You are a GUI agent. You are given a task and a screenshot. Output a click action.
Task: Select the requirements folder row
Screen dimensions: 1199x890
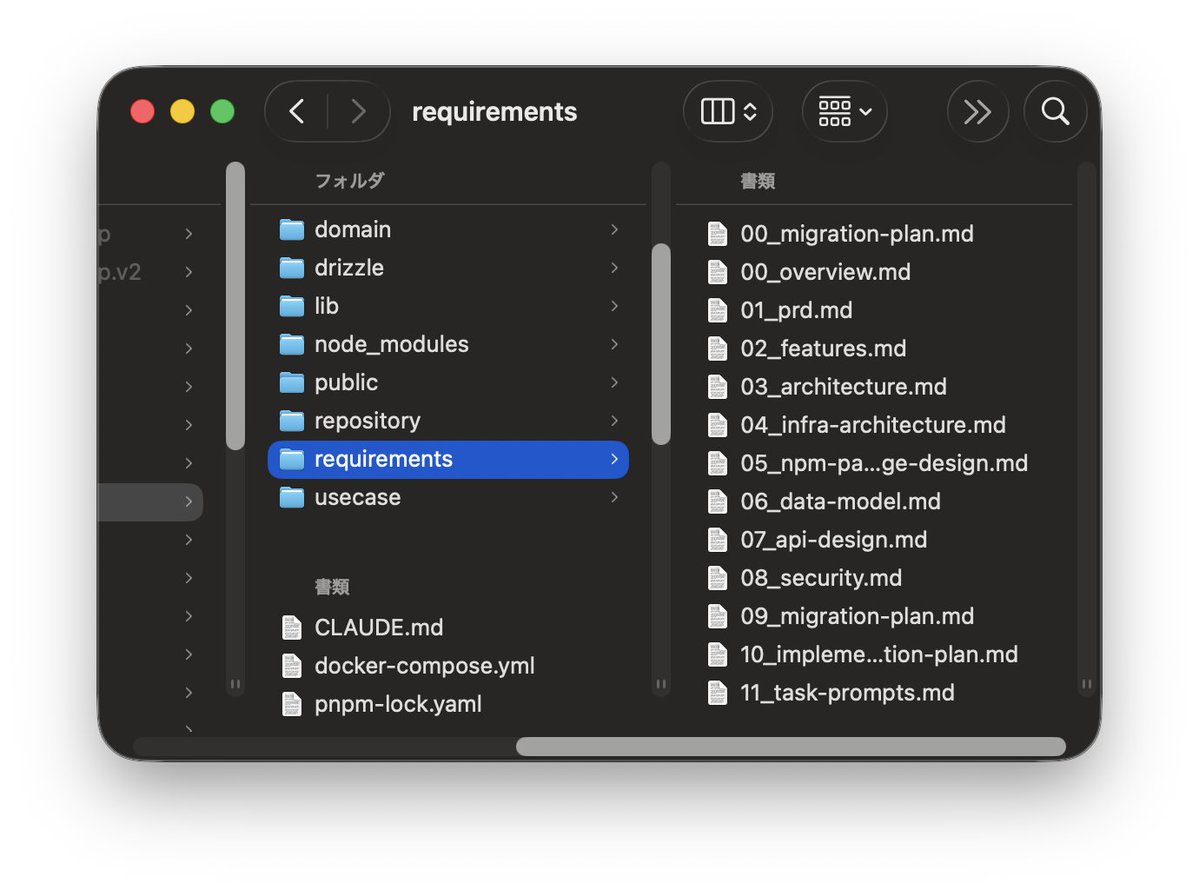coord(448,459)
